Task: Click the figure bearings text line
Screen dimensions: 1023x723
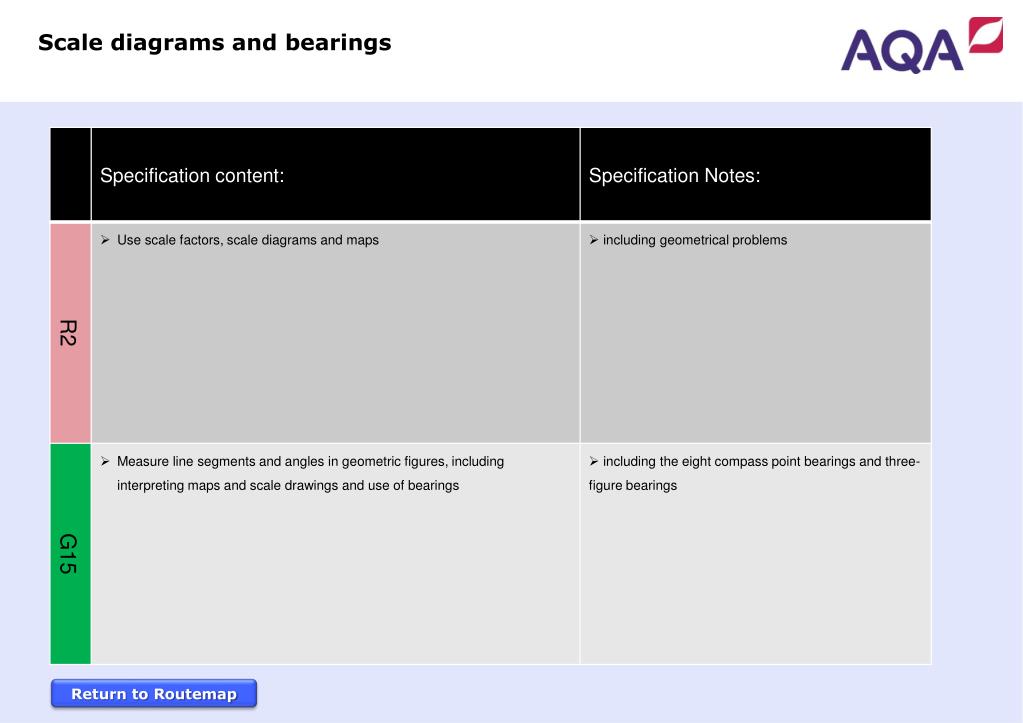Action: click(x=633, y=485)
